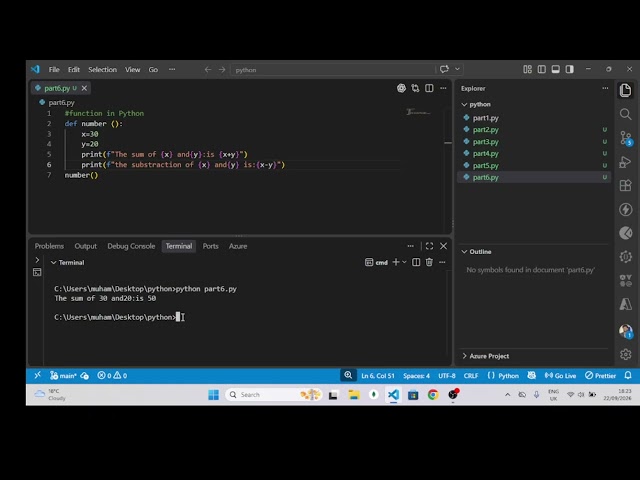Screen dimensions: 640x480
Task: Open the Extensions view
Action: tap(625, 185)
